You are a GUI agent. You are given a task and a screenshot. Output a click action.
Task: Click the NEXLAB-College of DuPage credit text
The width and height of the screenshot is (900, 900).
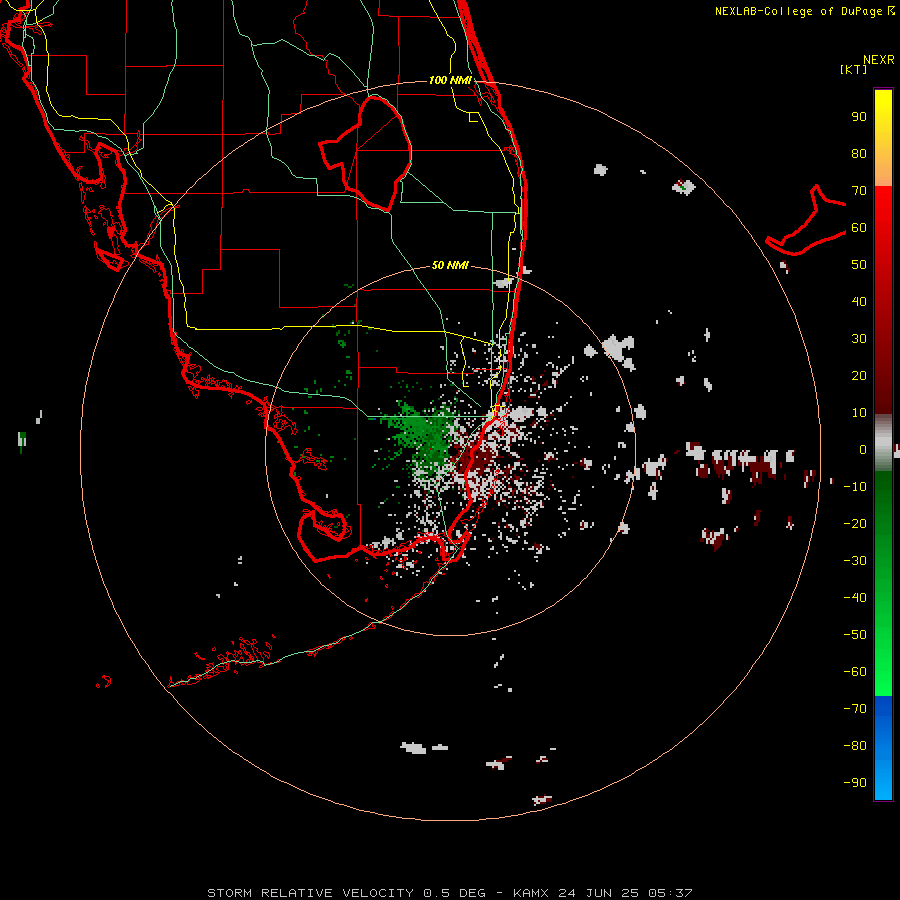pos(804,11)
